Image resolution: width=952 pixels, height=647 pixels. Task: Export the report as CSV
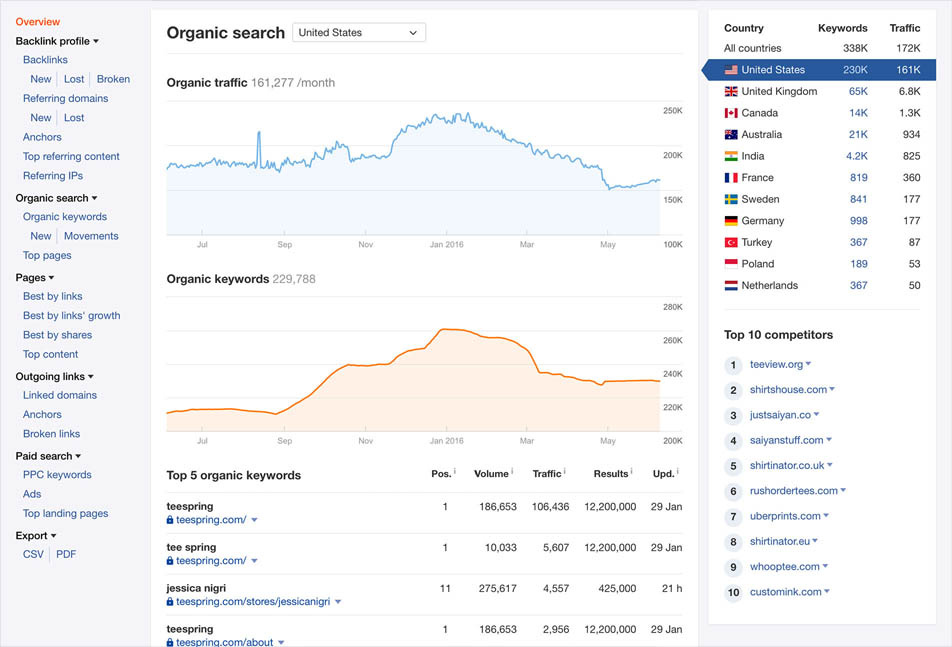pyautogui.click(x=33, y=554)
